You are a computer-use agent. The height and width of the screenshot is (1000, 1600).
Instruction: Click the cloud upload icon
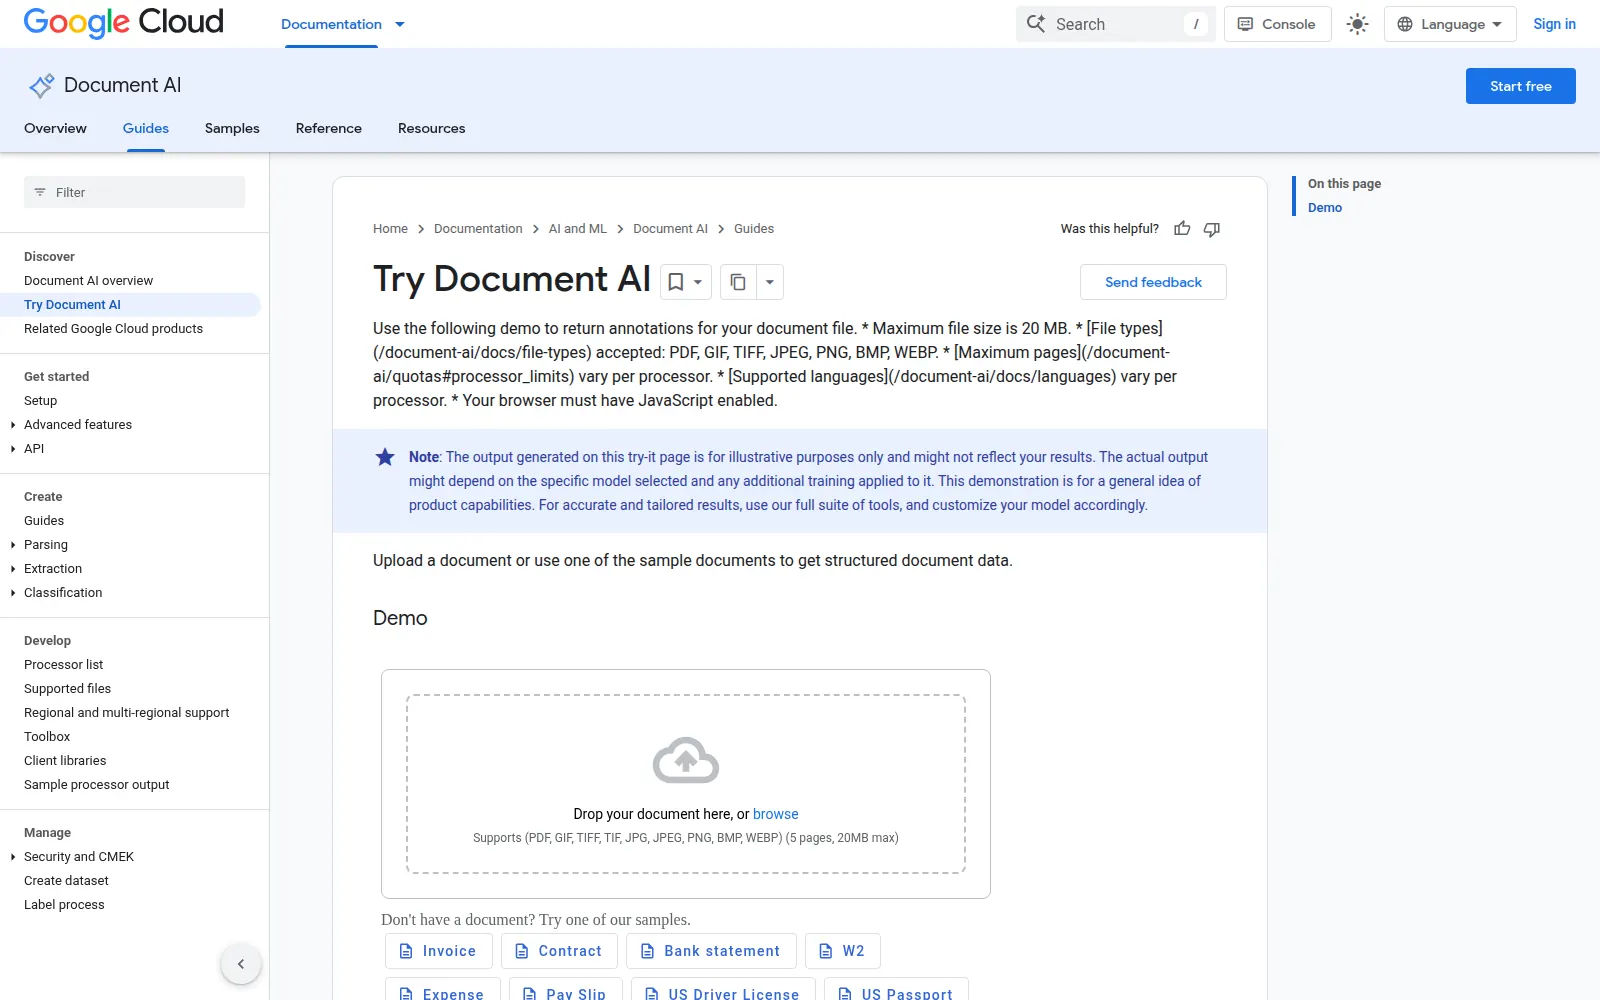pos(686,760)
